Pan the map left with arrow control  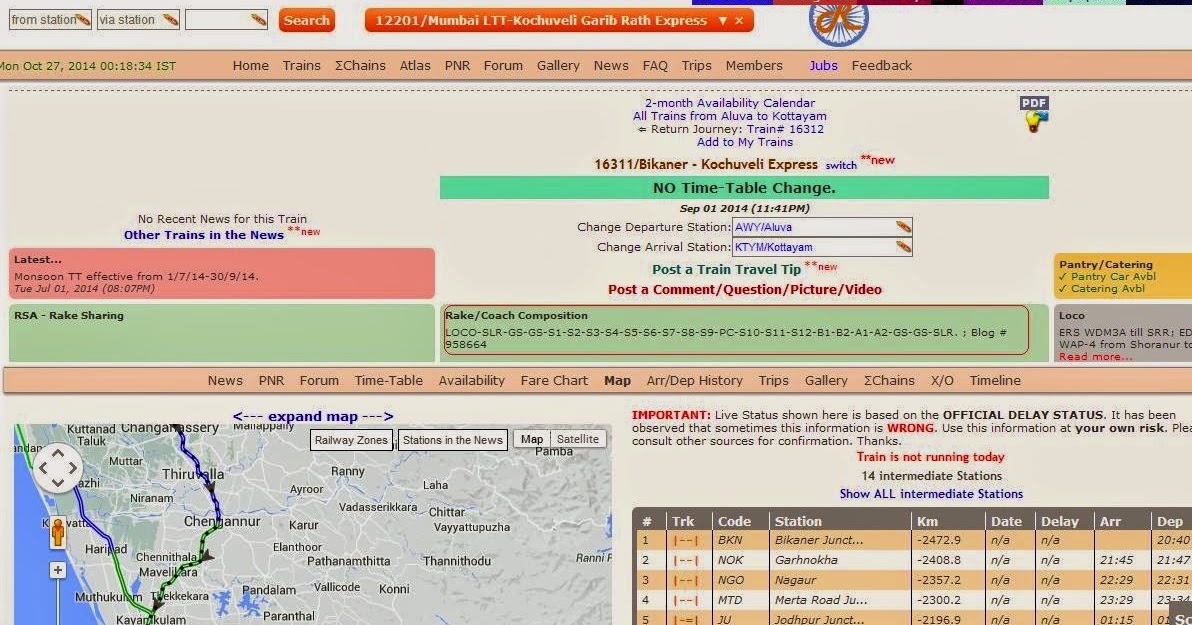43,468
